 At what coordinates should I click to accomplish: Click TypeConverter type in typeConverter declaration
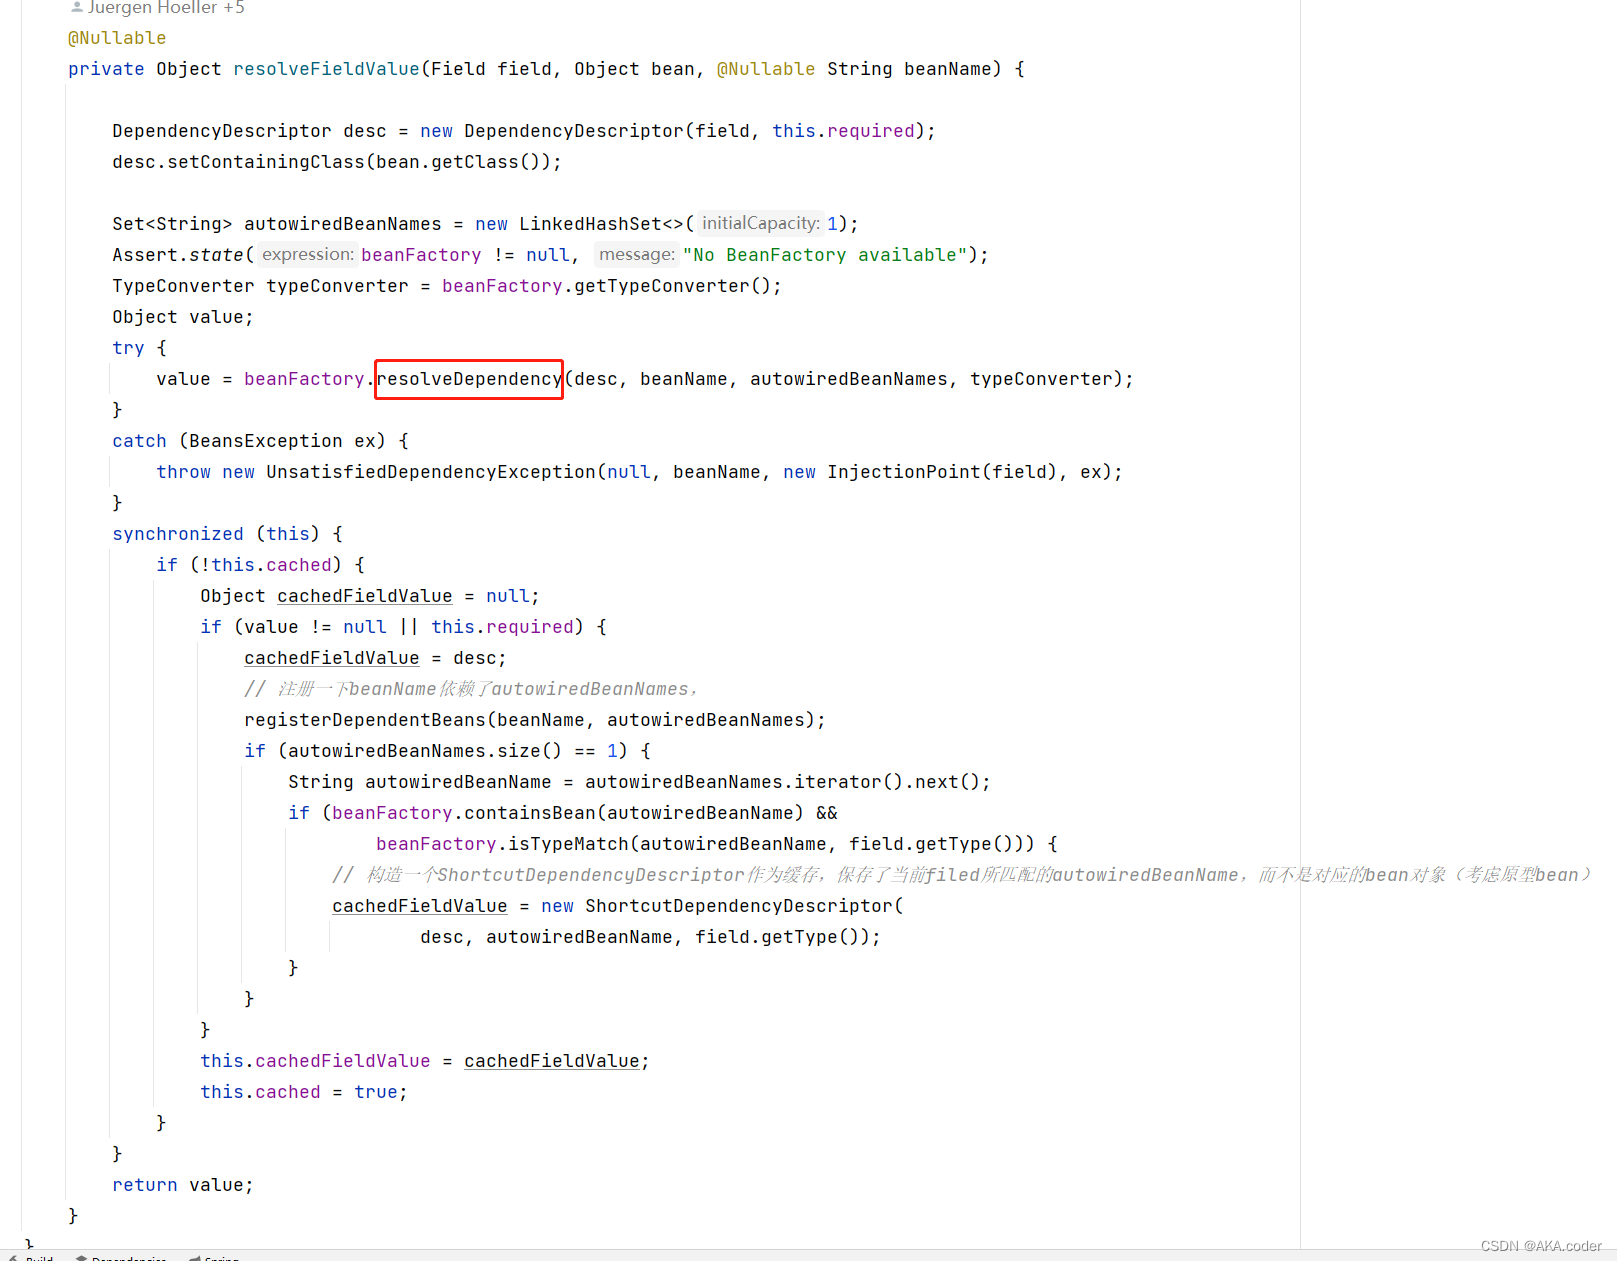pyautogui.click(x=183, y=286)
